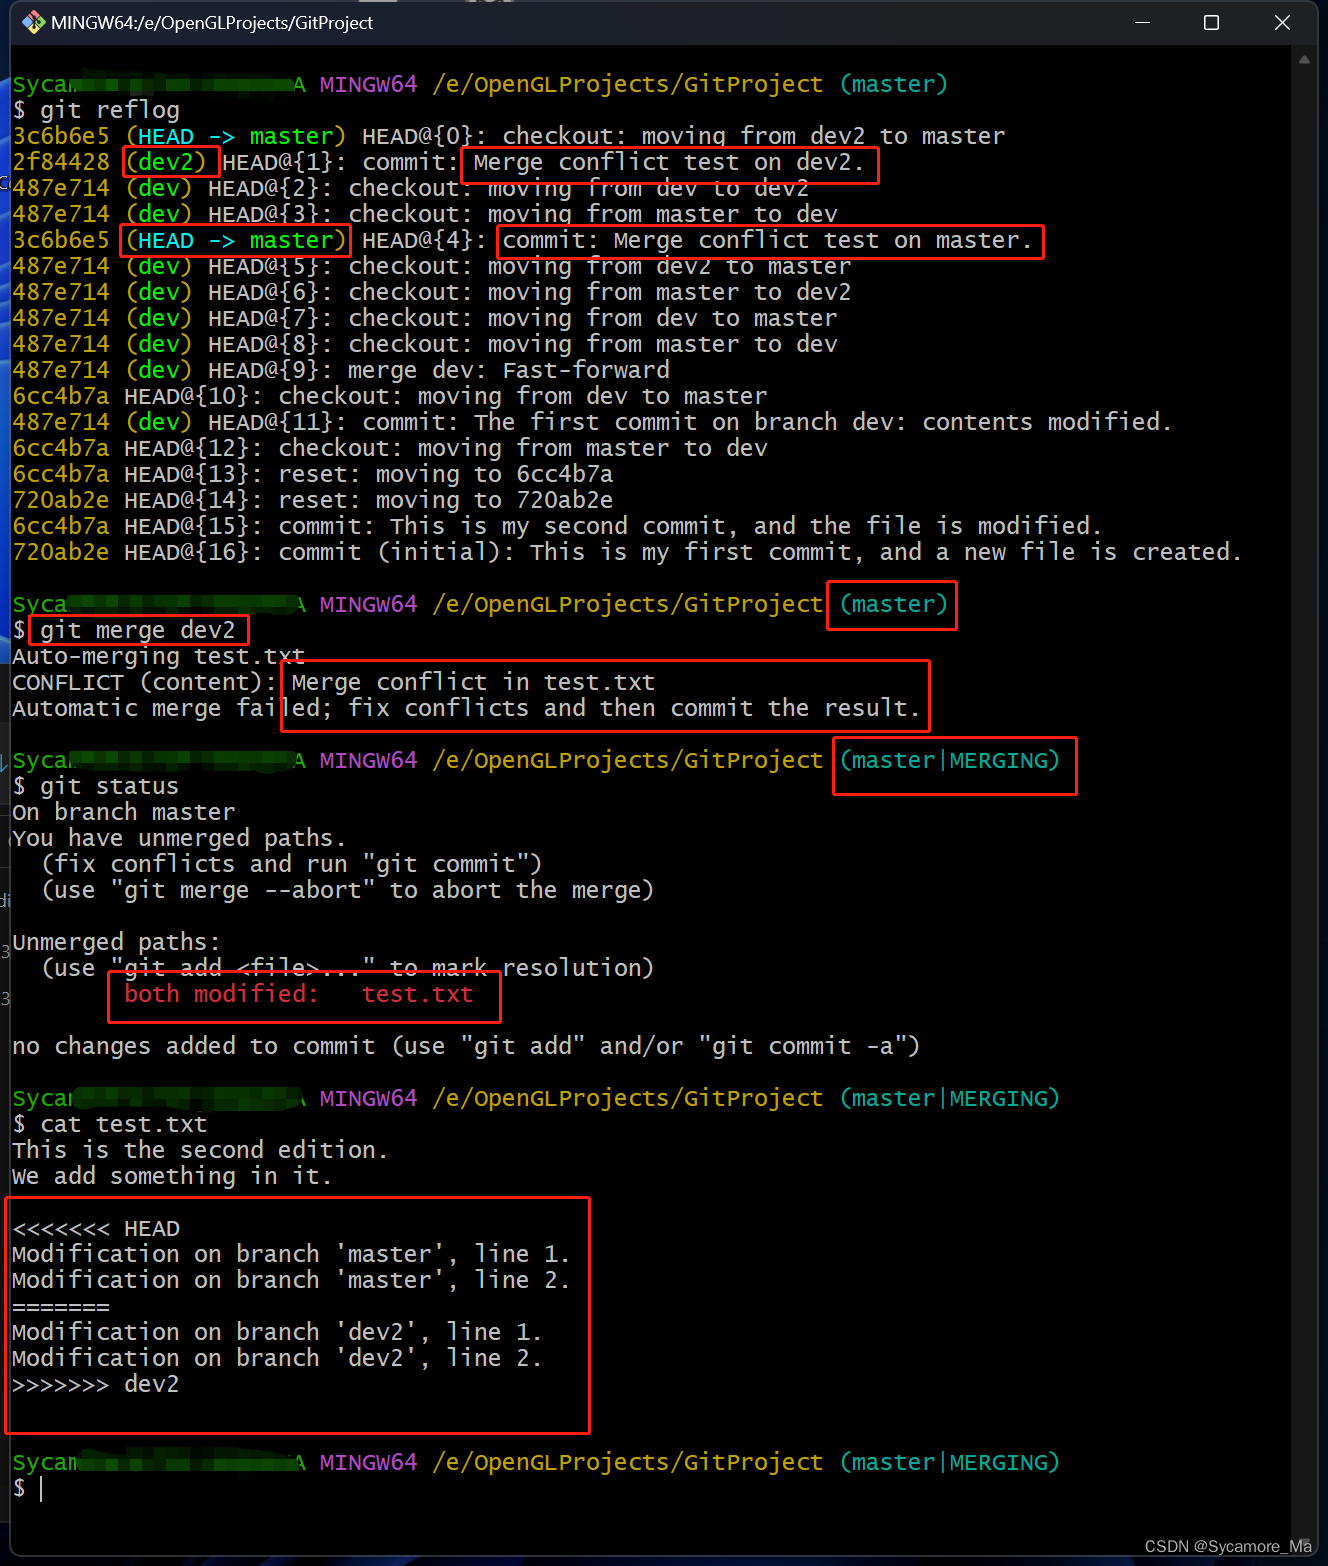Click 'On branch master' line
The image size is (1328, 1566).
point(124,812)
